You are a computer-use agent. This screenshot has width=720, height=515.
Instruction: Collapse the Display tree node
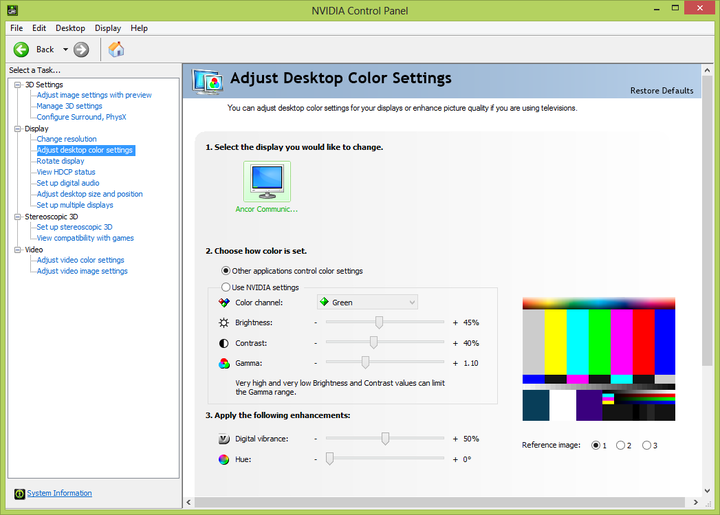coord(17,129)
